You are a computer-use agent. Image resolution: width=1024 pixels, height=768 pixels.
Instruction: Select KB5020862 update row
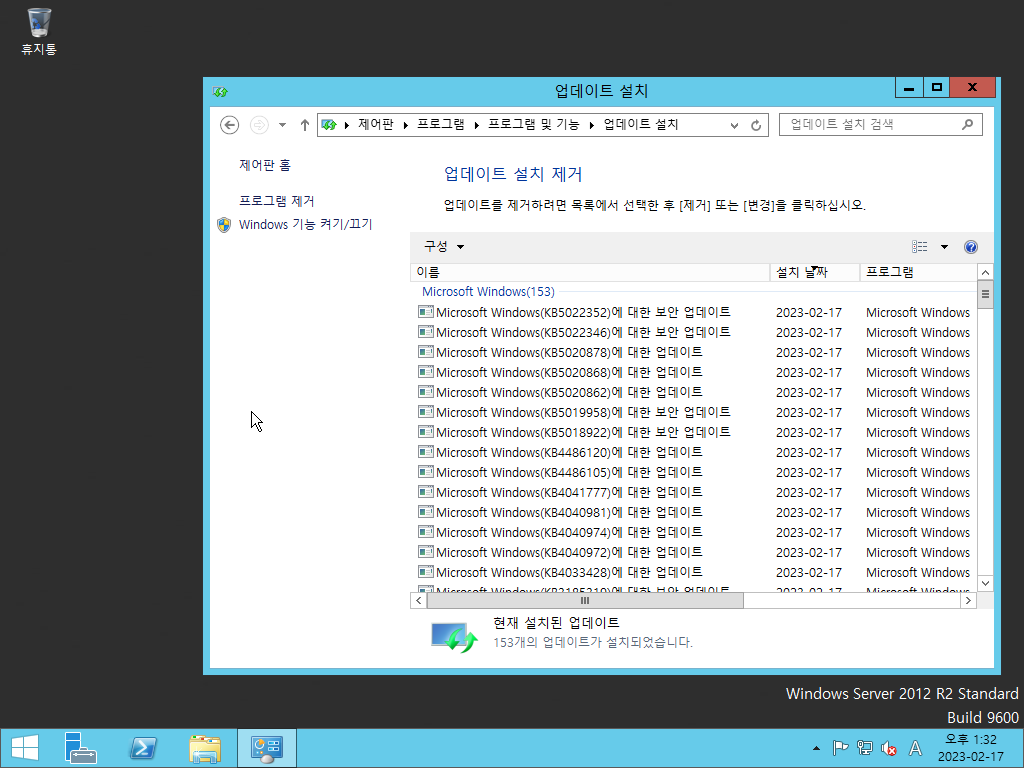[696, 392]
